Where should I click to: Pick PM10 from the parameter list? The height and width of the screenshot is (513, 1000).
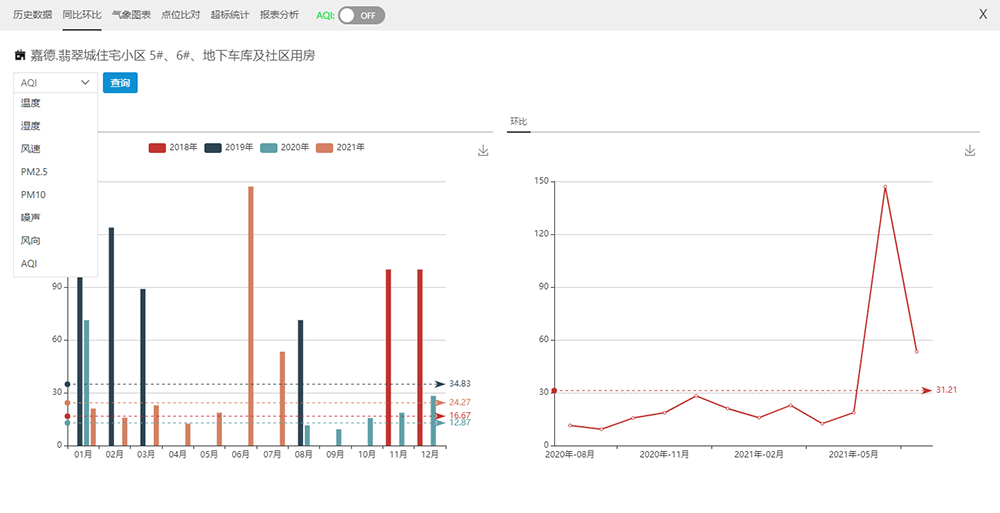coord(33,195)
